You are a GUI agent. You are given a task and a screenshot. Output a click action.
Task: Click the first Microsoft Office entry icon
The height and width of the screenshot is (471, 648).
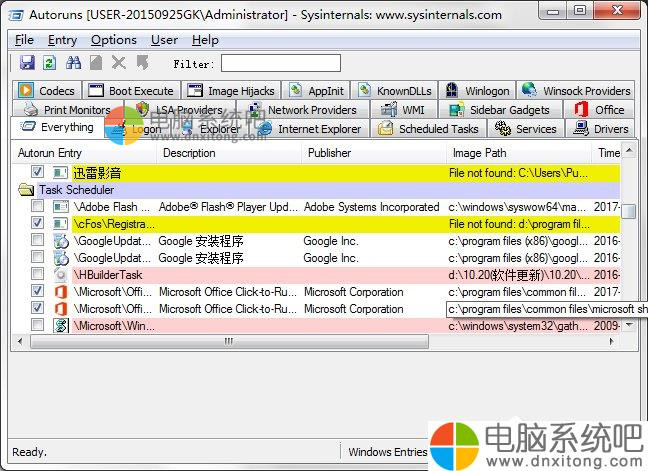[61, 292]
